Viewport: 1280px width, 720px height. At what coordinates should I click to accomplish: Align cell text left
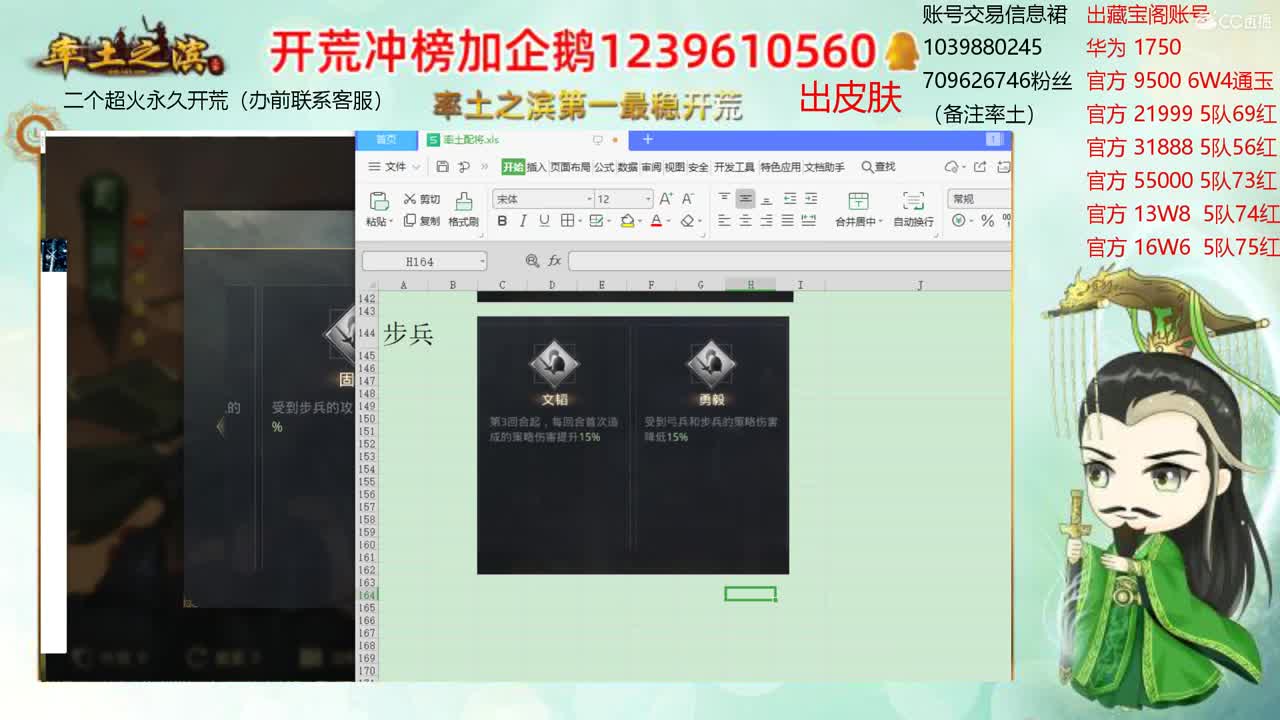[724, 221]
